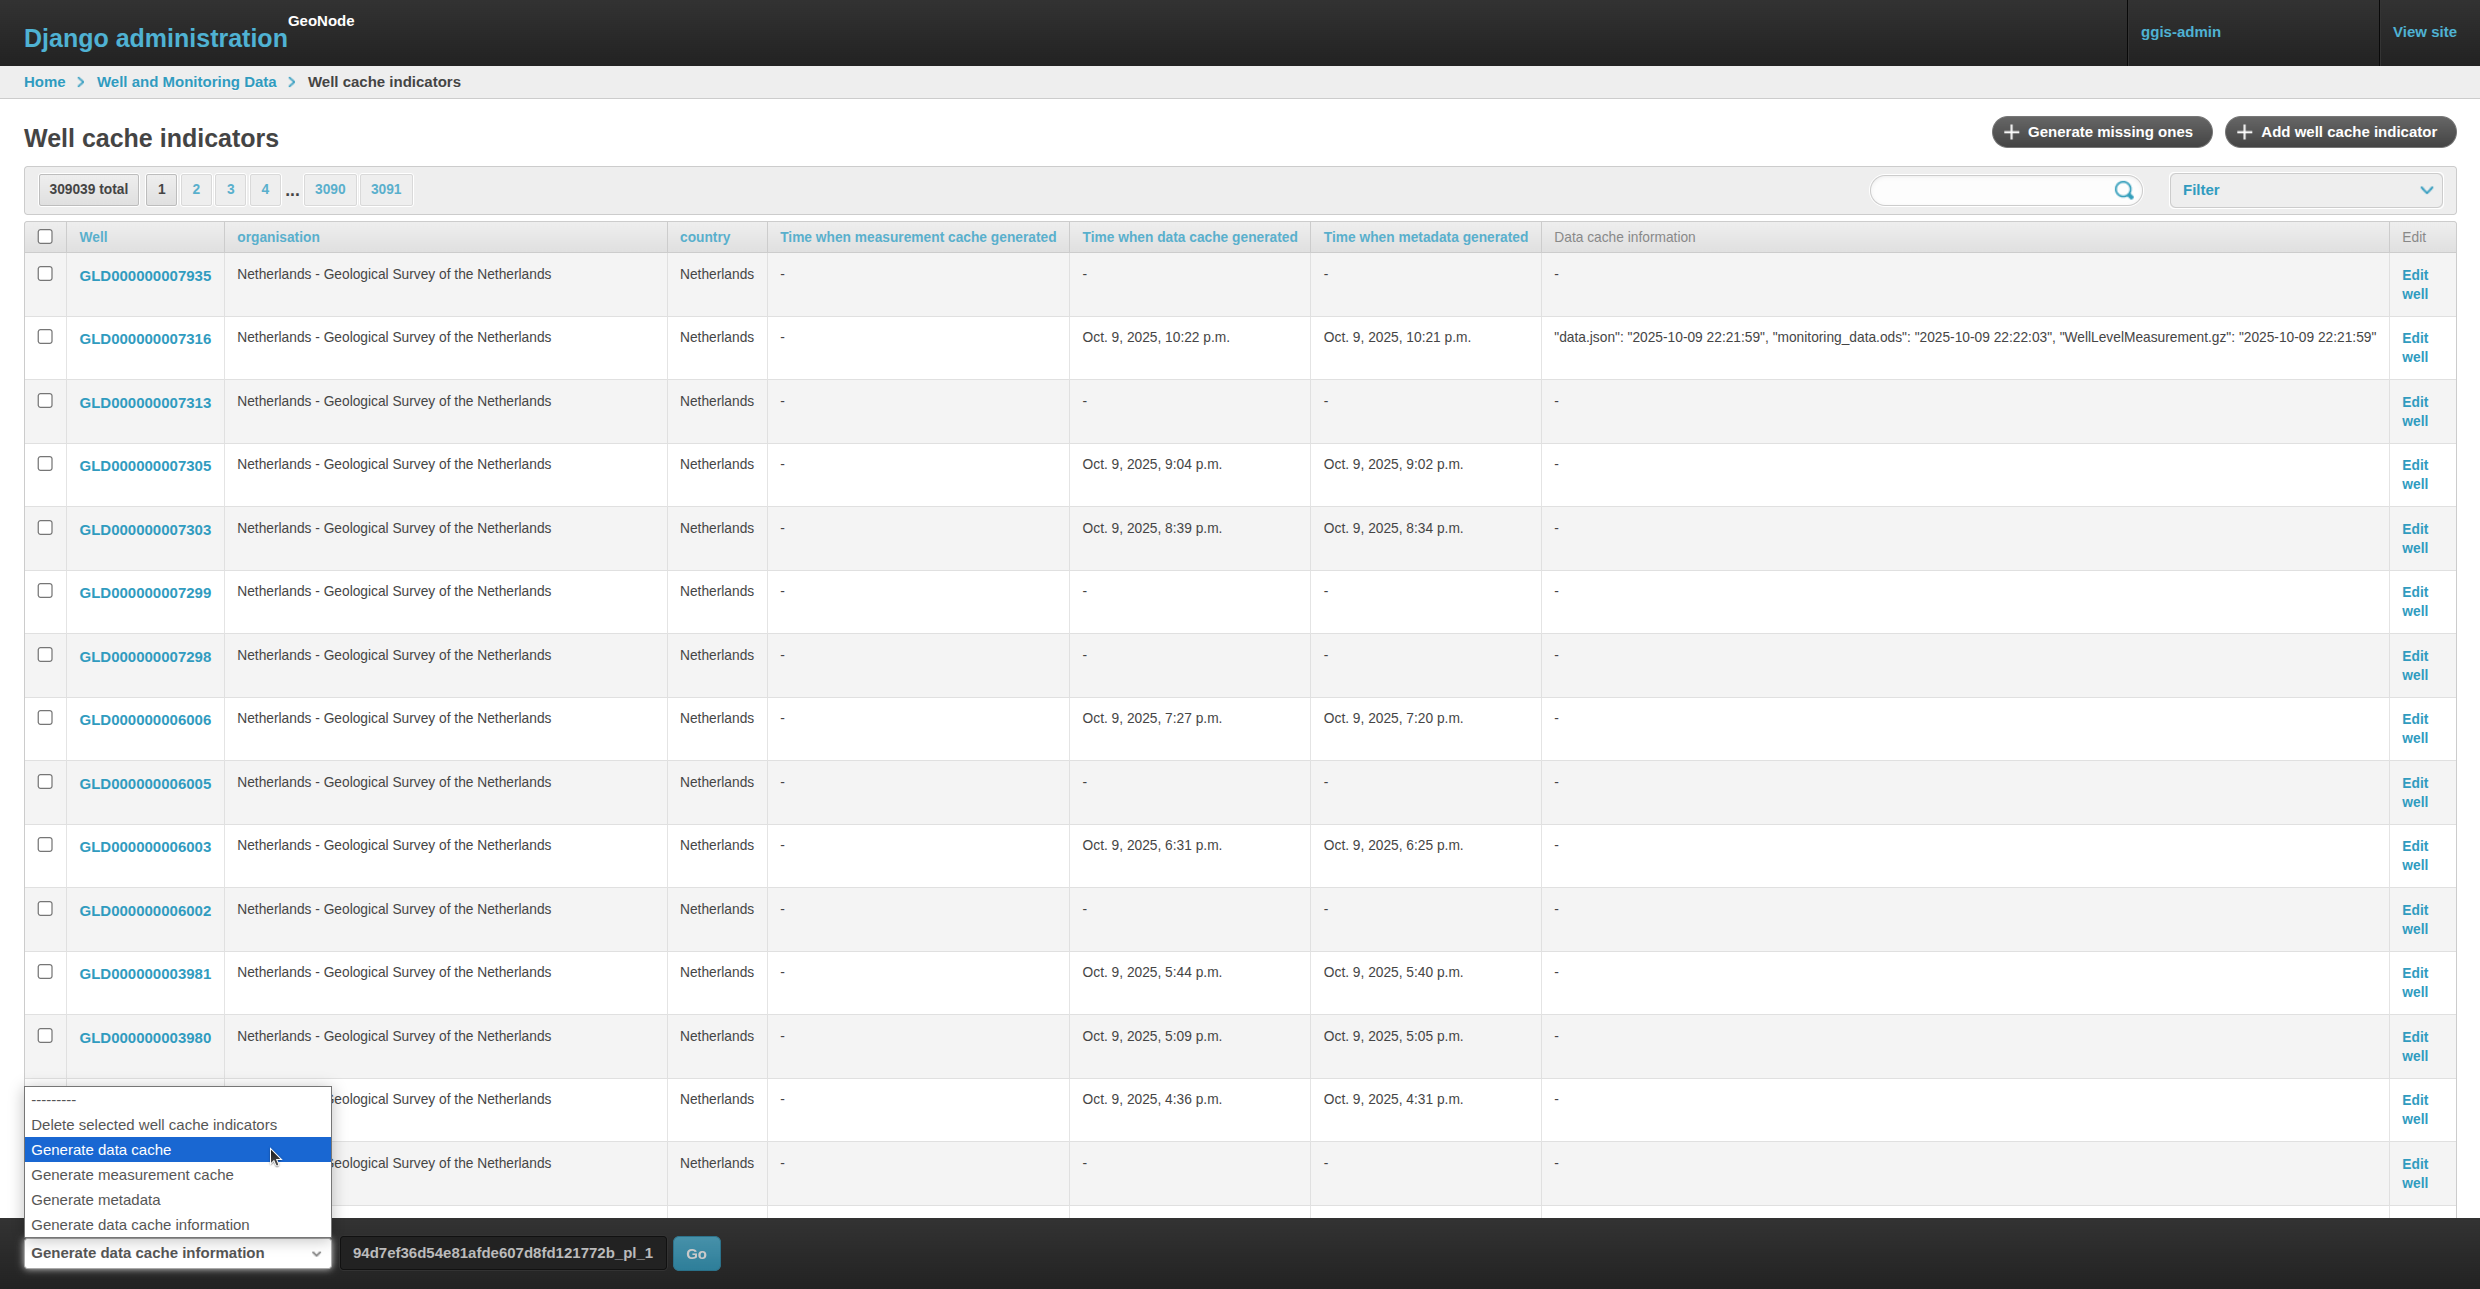The width and height of the screenshot is (2480, 1289).
Task: Choose Generate measurement cache from the action menu
Action: click(x=132, y=1174)
